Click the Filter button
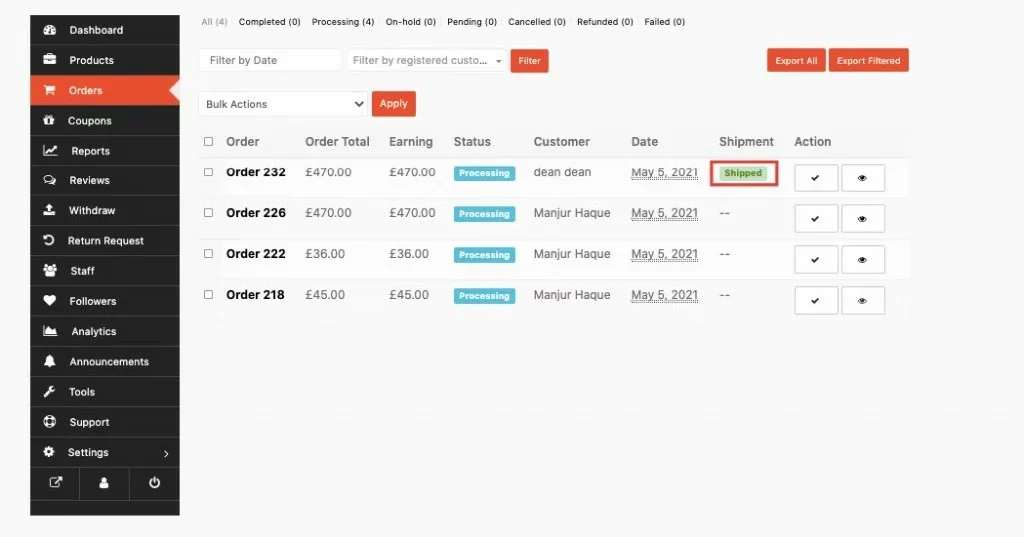Screen dimensions: 1024x537 coord(529,61)
